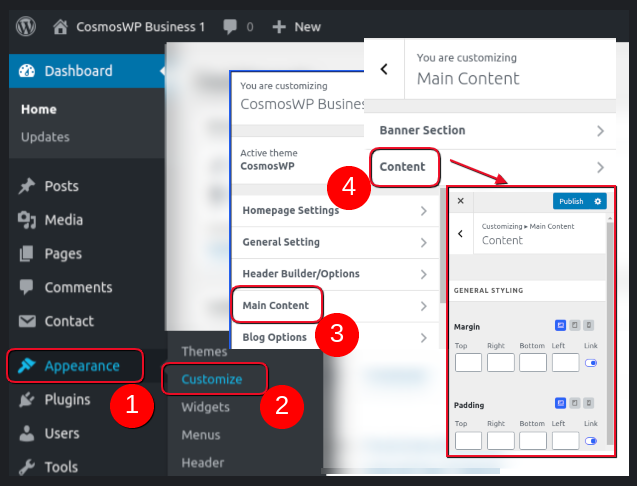Toggle the Padding Link switch
Screen dimensions: 637x486
591,441
